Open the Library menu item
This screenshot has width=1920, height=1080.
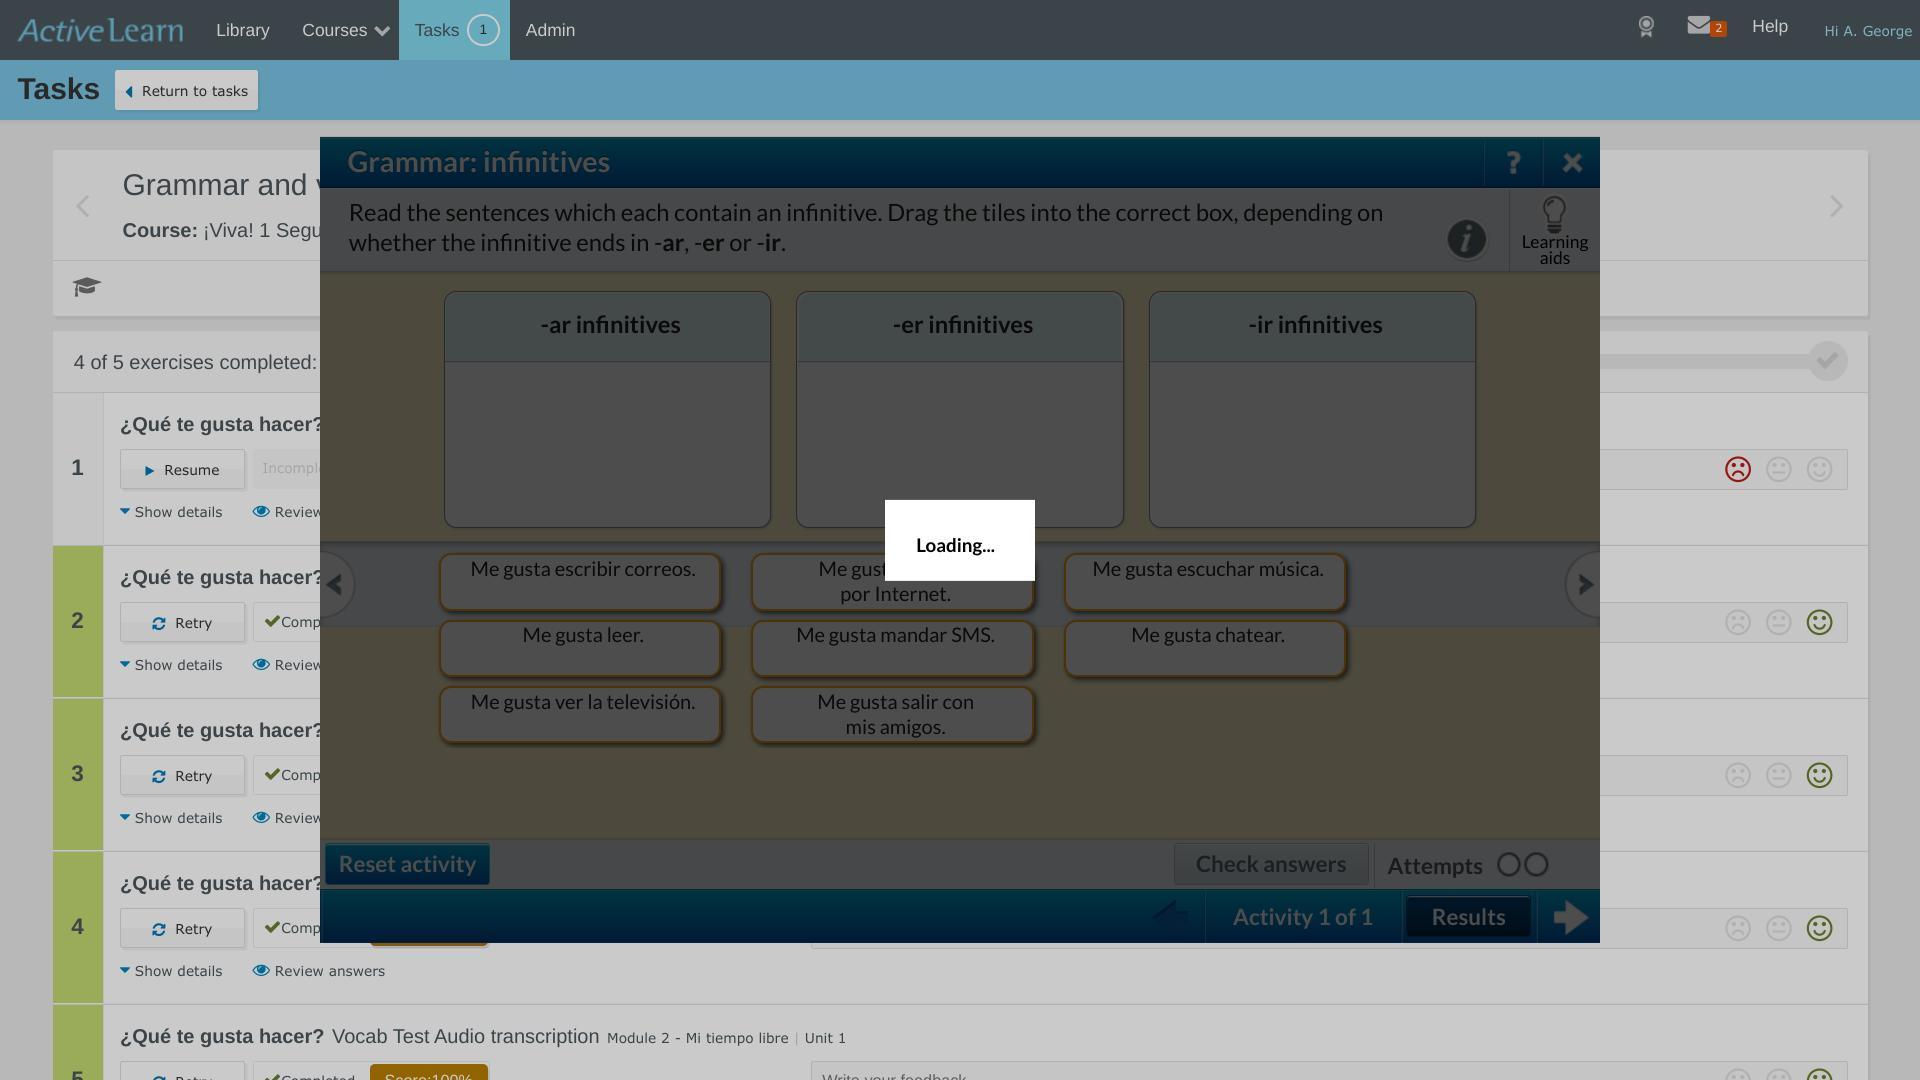[x=243, y=30]
